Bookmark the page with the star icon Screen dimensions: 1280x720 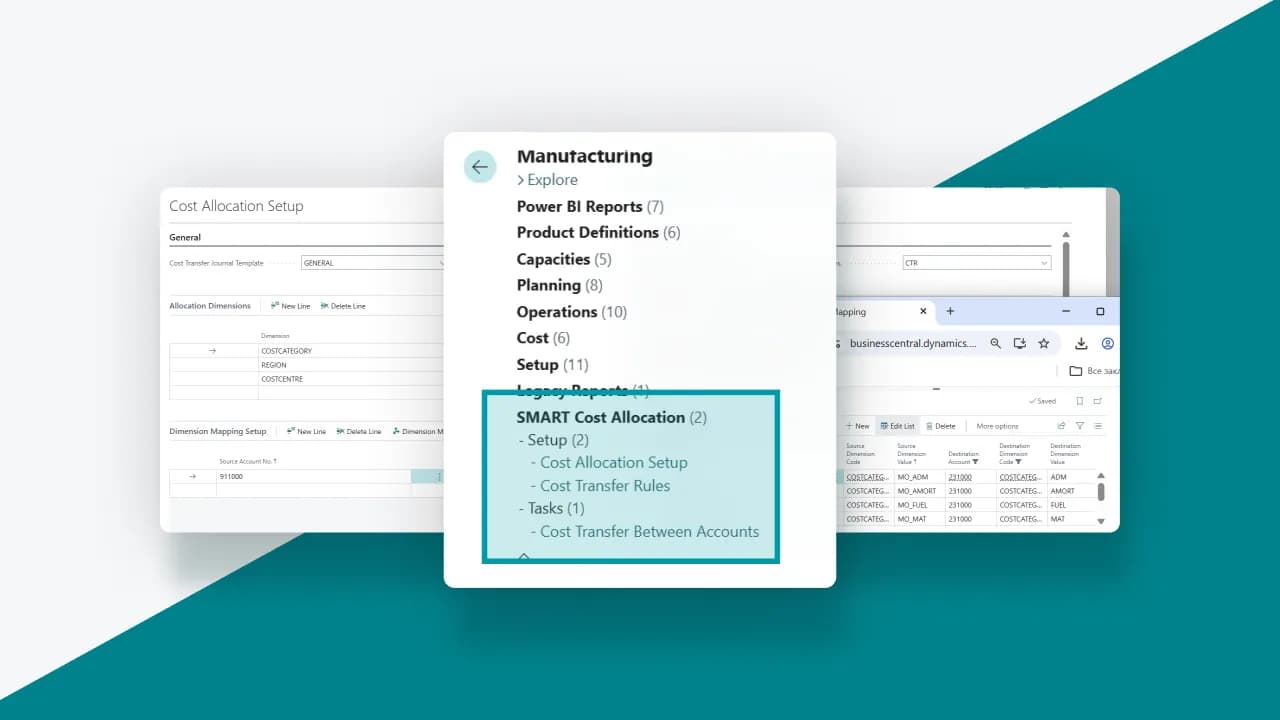pyautogui.click(x=1044, y=343)
